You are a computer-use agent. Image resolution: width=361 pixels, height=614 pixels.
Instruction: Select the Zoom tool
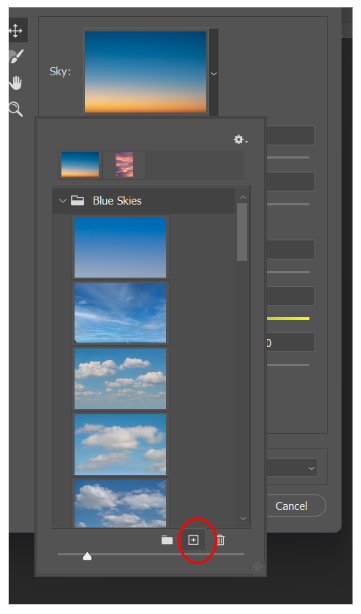point(16,109)
